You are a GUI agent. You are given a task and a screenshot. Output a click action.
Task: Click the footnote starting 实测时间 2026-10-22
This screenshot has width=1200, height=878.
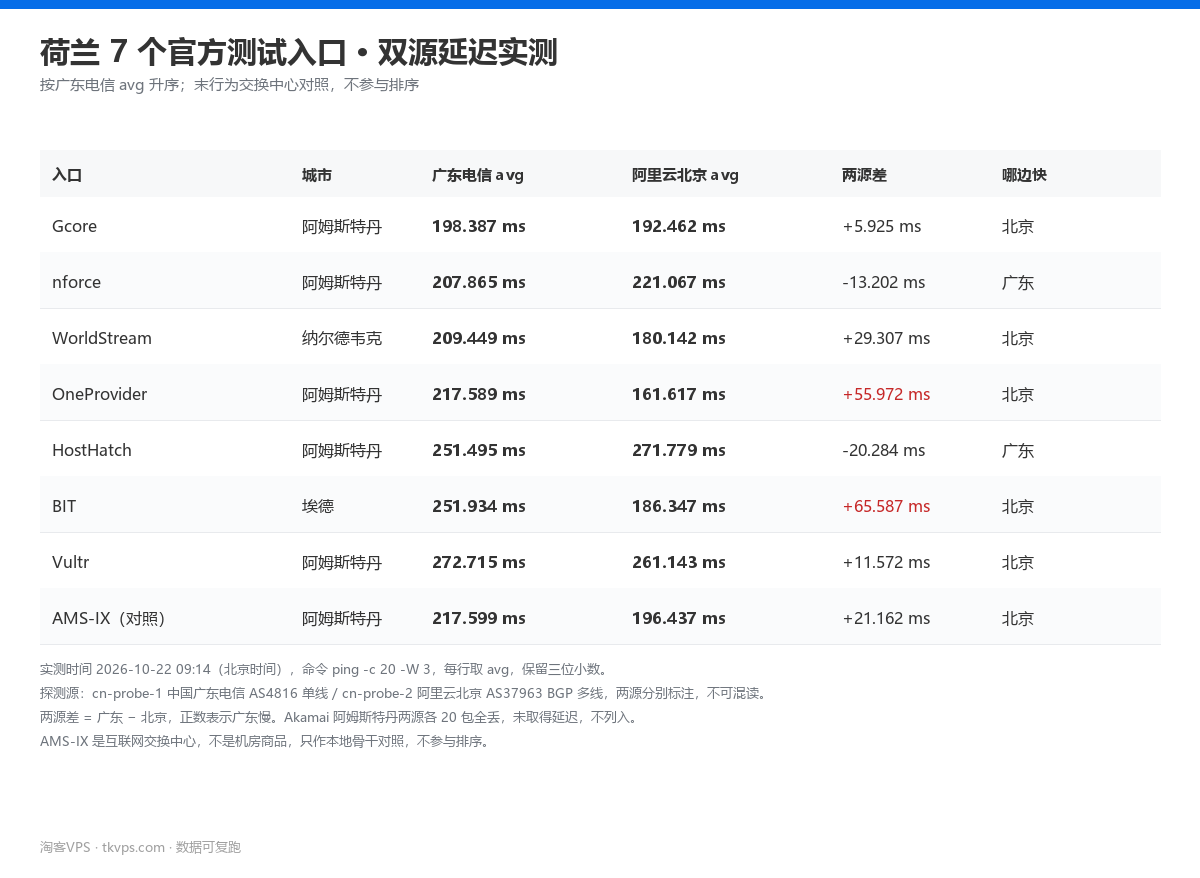tap(326, 669)
